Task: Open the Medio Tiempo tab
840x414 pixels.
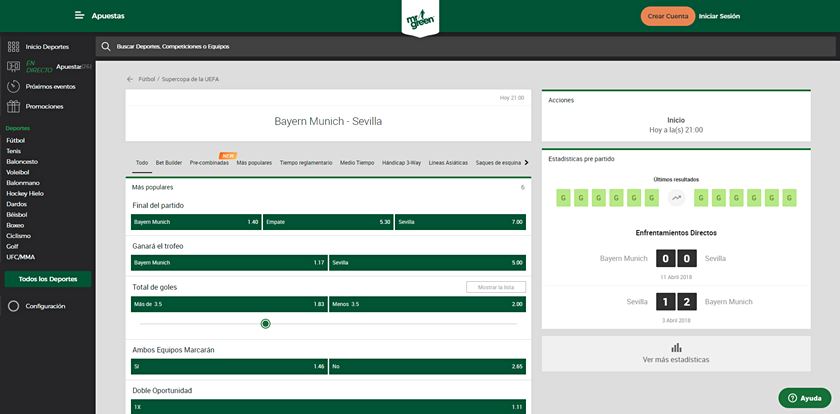Action: 357,163
